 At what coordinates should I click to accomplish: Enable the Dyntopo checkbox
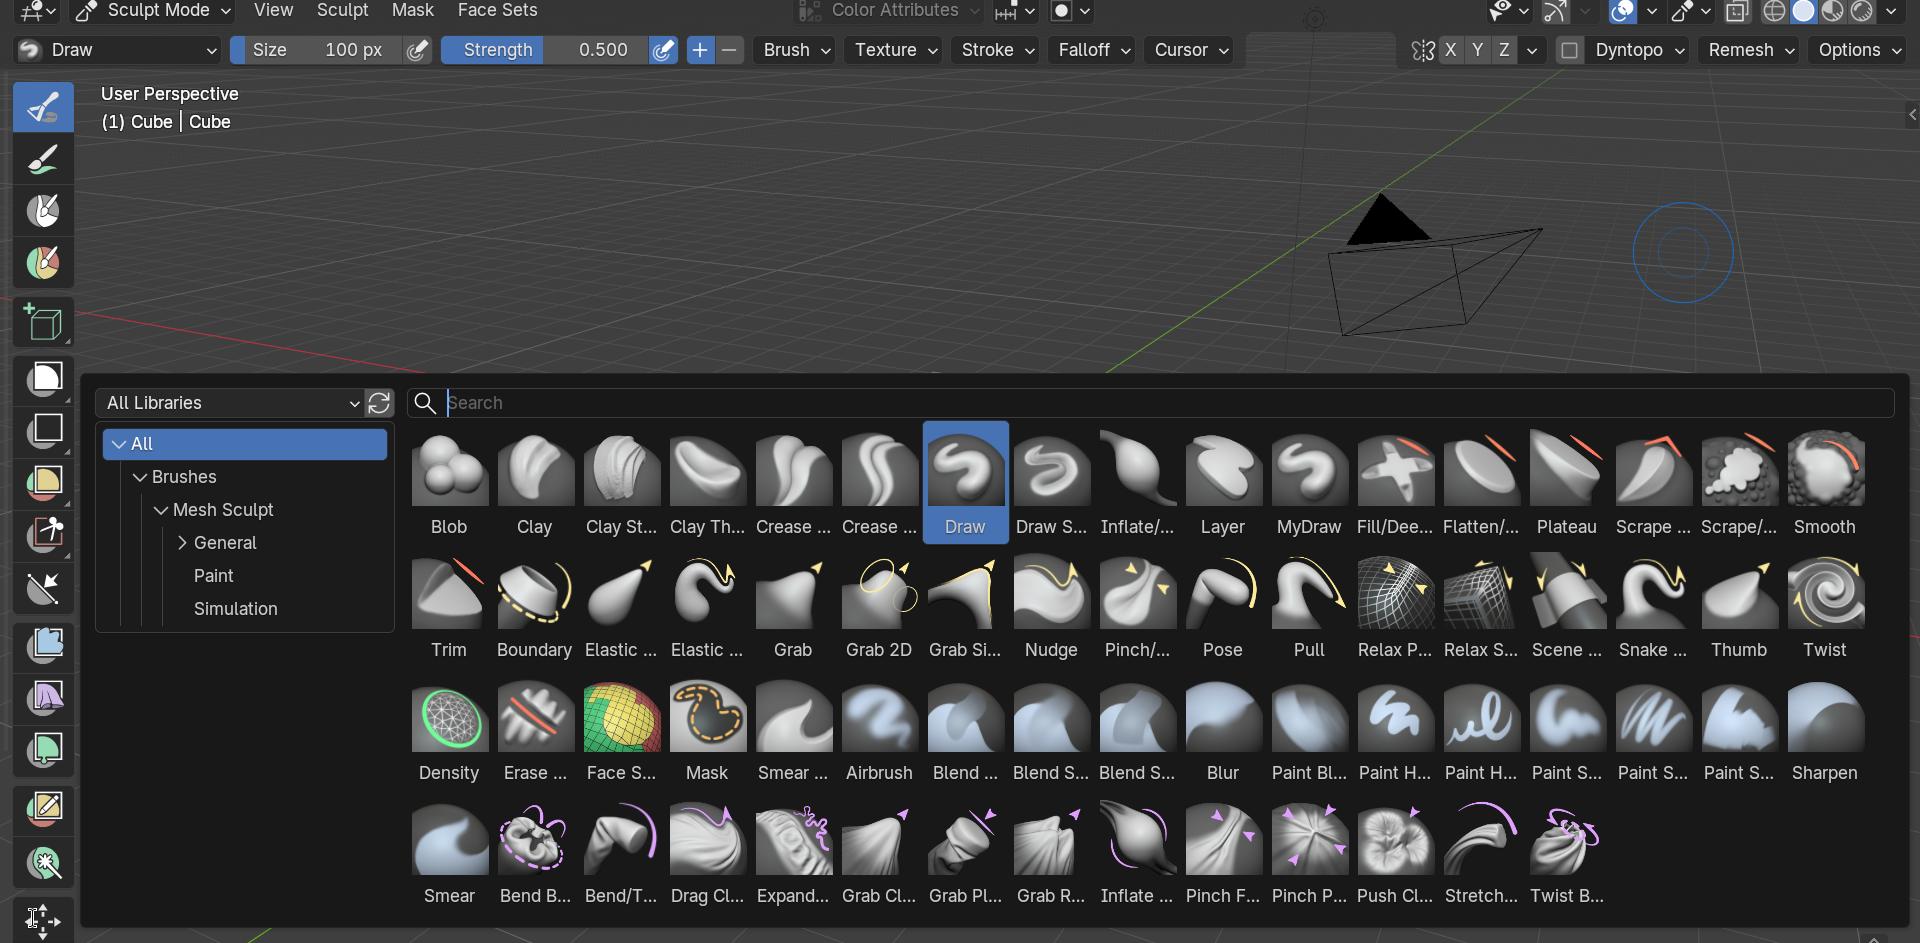pyautogui.click(x=1569, y=50)
